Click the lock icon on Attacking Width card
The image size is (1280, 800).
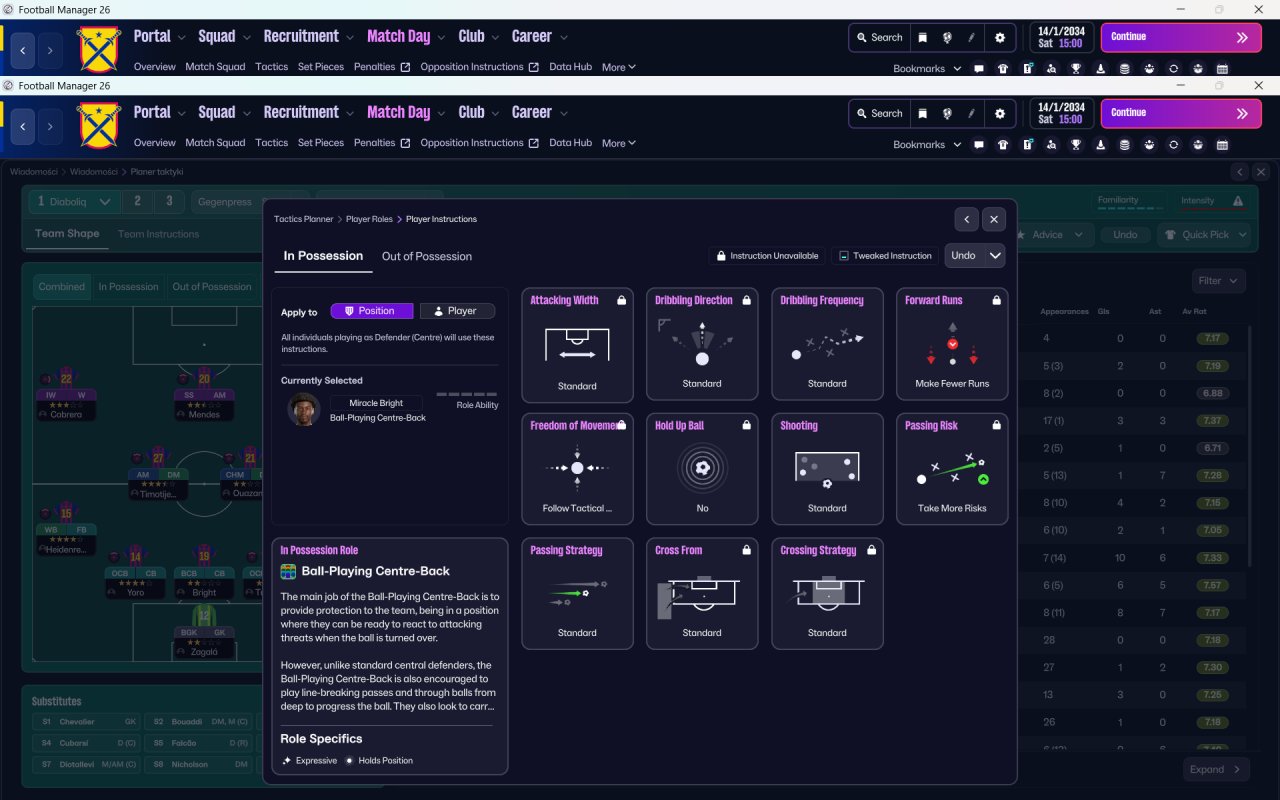[x=621, y=300]
